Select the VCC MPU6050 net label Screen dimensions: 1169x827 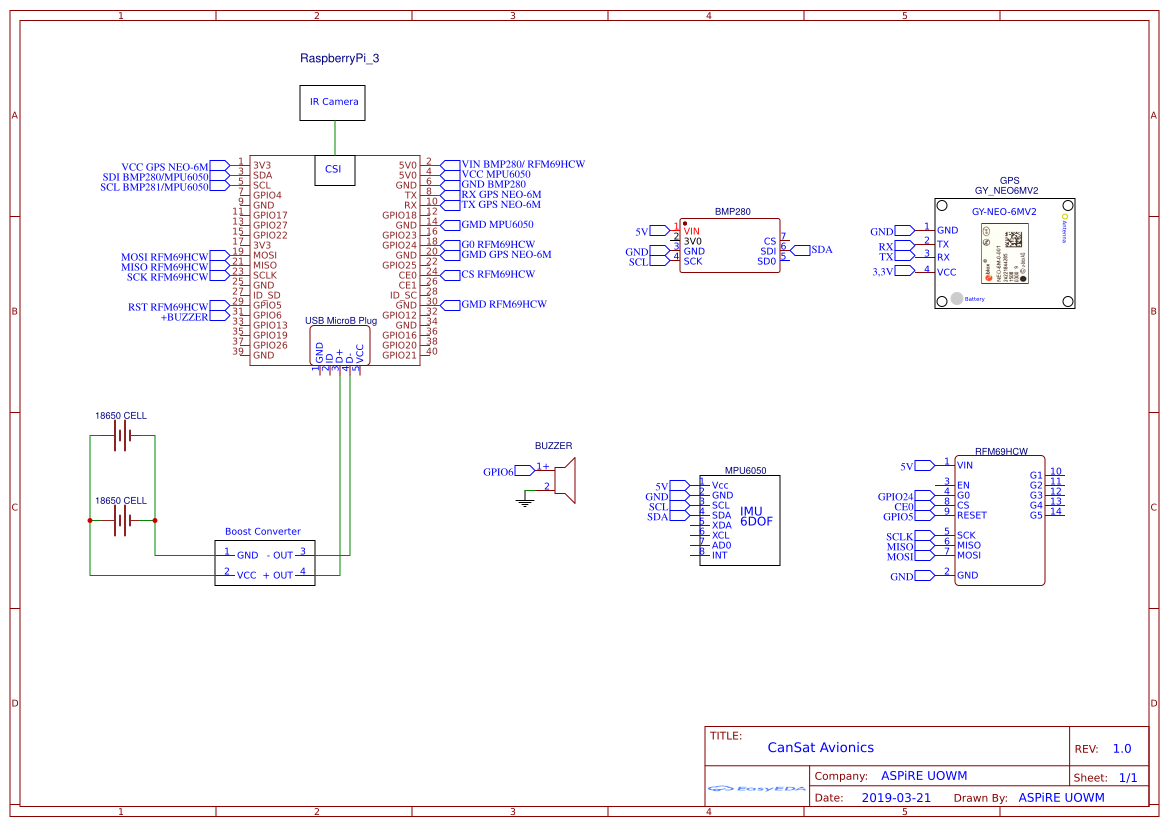point(497,174)
